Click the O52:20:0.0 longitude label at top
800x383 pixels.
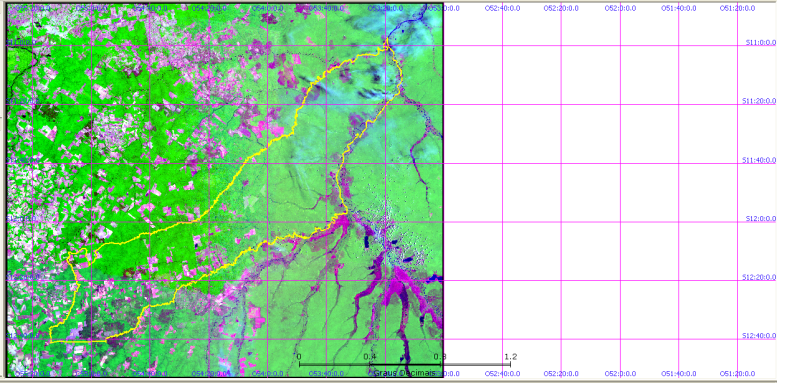coord(561,9)
